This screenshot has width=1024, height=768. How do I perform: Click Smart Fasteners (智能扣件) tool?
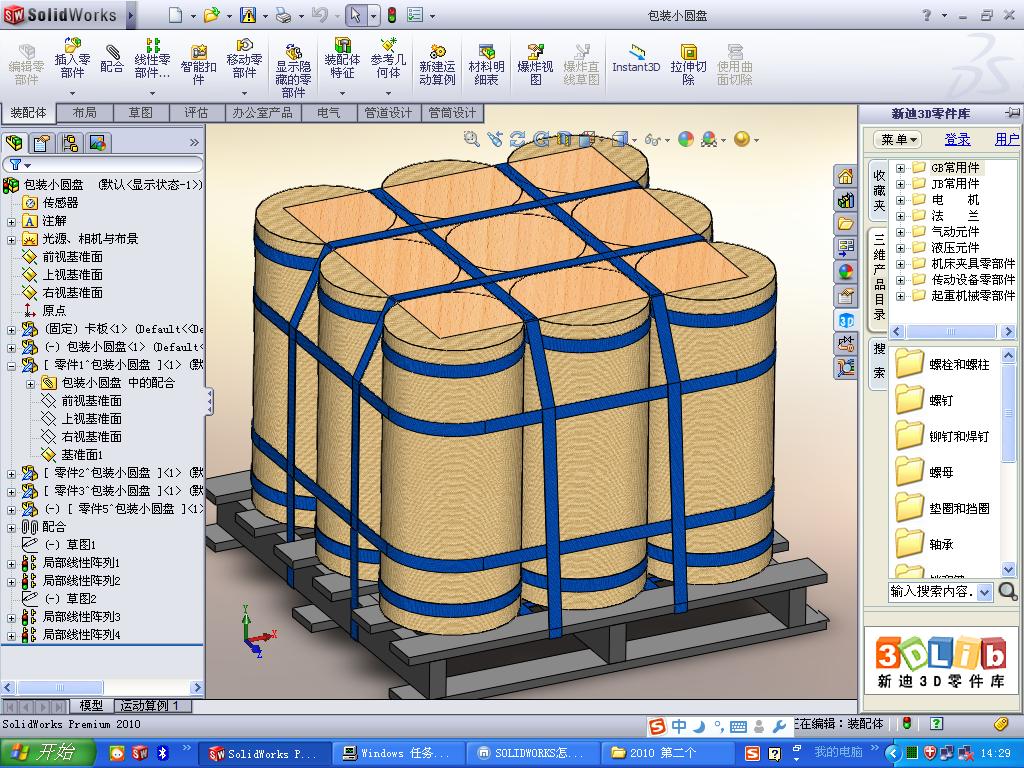(x=199, y=64)
